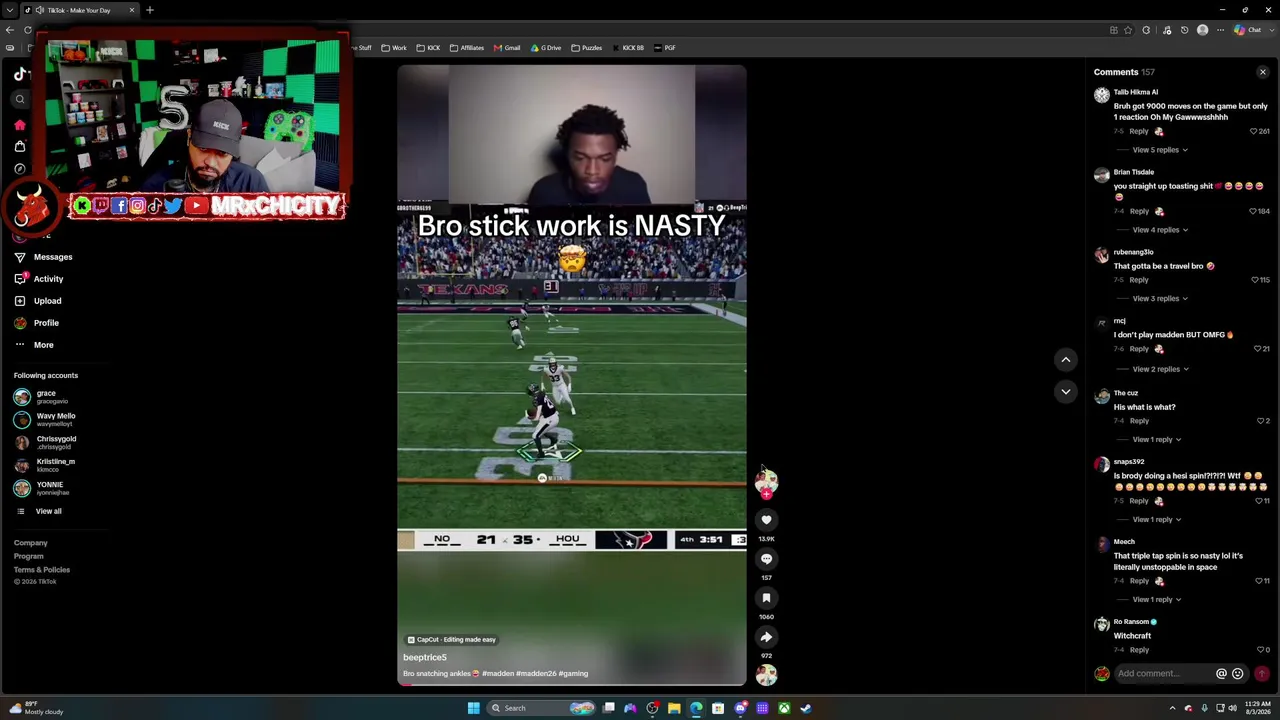Open the TikTok search icon in sidebar
The height and width of the screenshot is (720, 1280).
tap(20, 99)
